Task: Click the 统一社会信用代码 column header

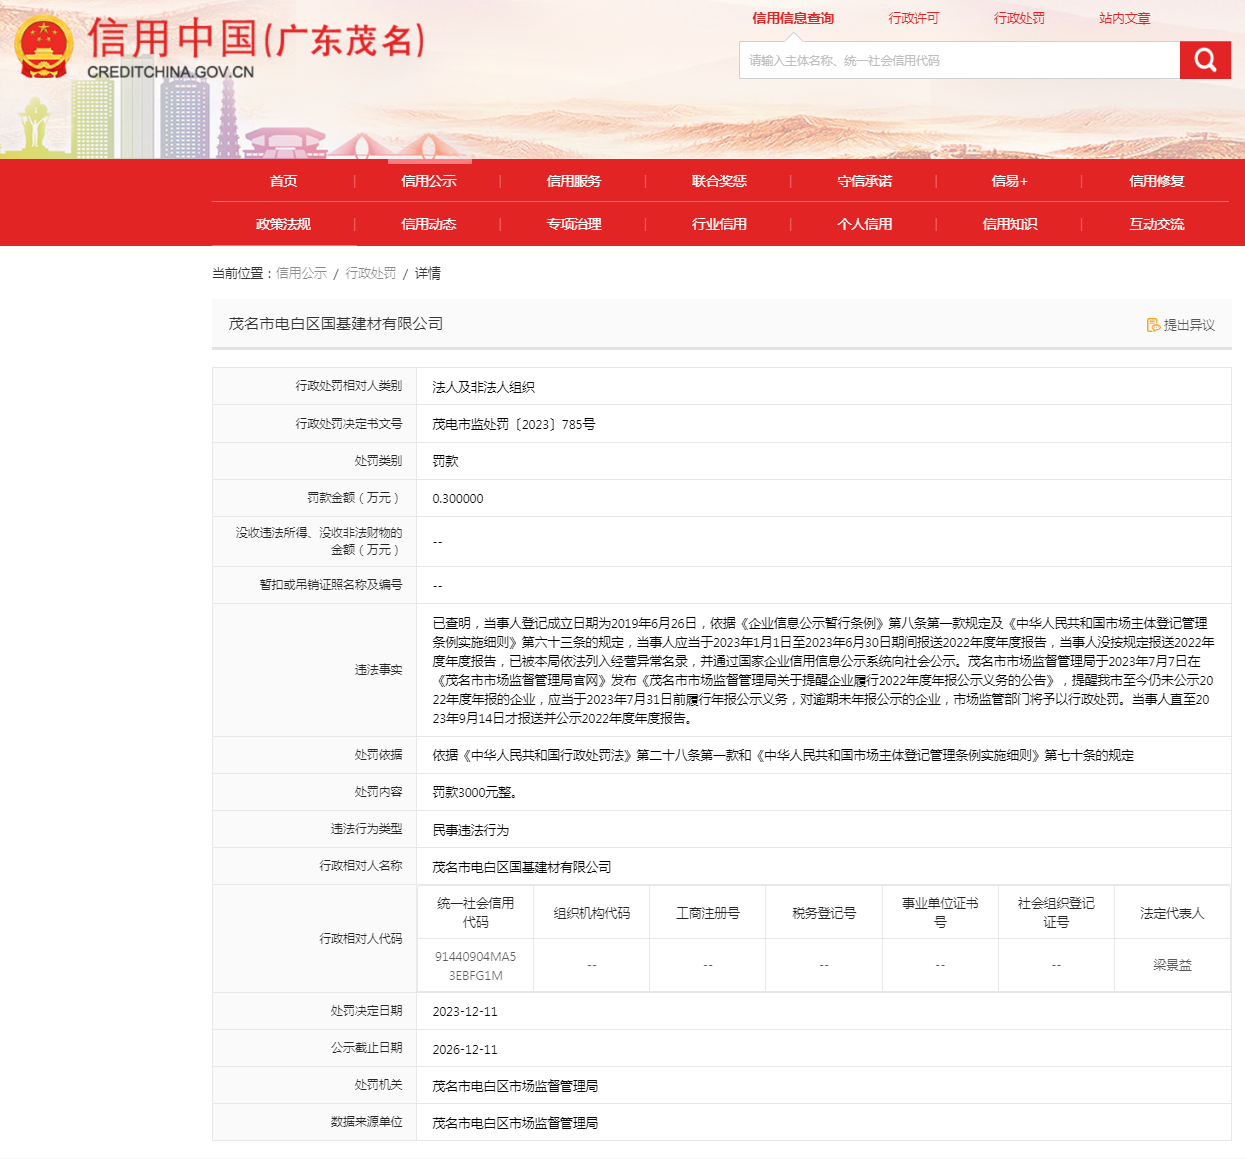Action: point(476,912)
